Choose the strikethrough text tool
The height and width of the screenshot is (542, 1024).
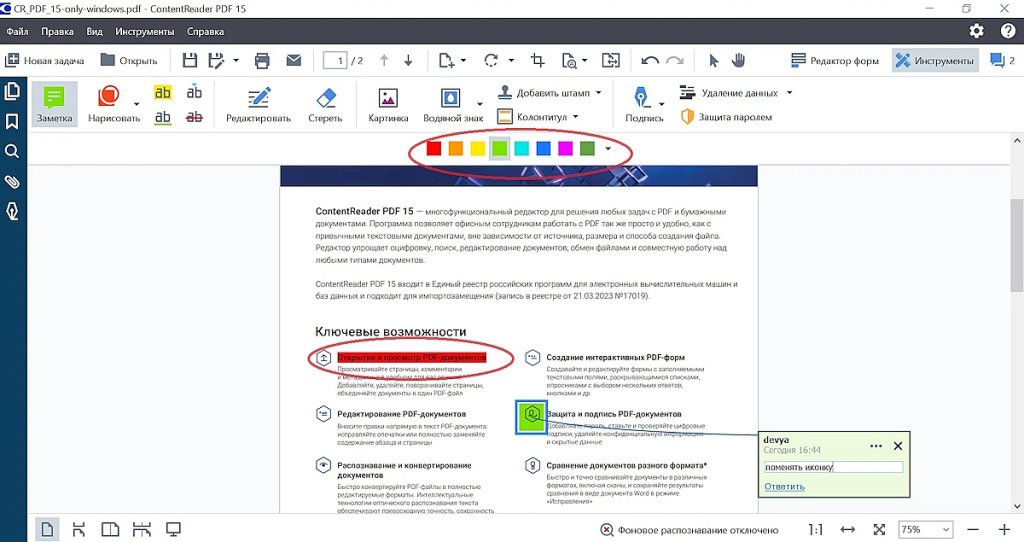[x=194, y=117]
